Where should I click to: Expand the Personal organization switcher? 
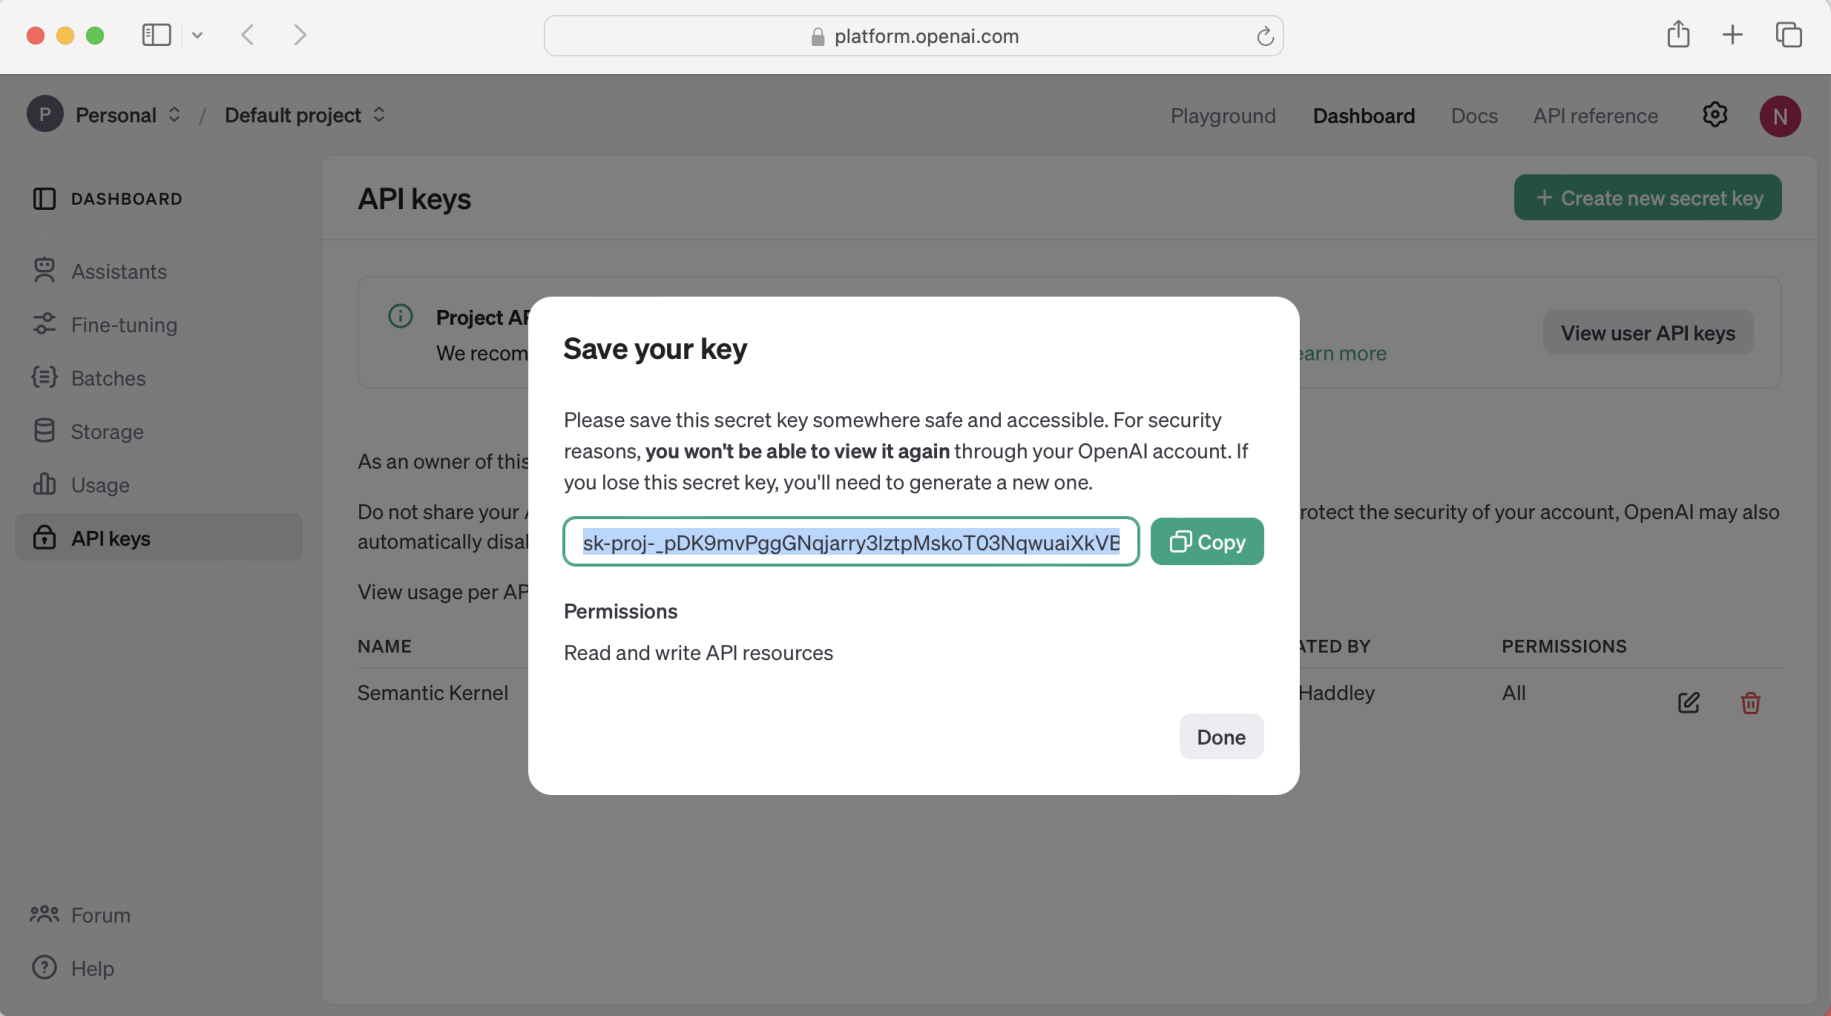[x=128, y=115]
